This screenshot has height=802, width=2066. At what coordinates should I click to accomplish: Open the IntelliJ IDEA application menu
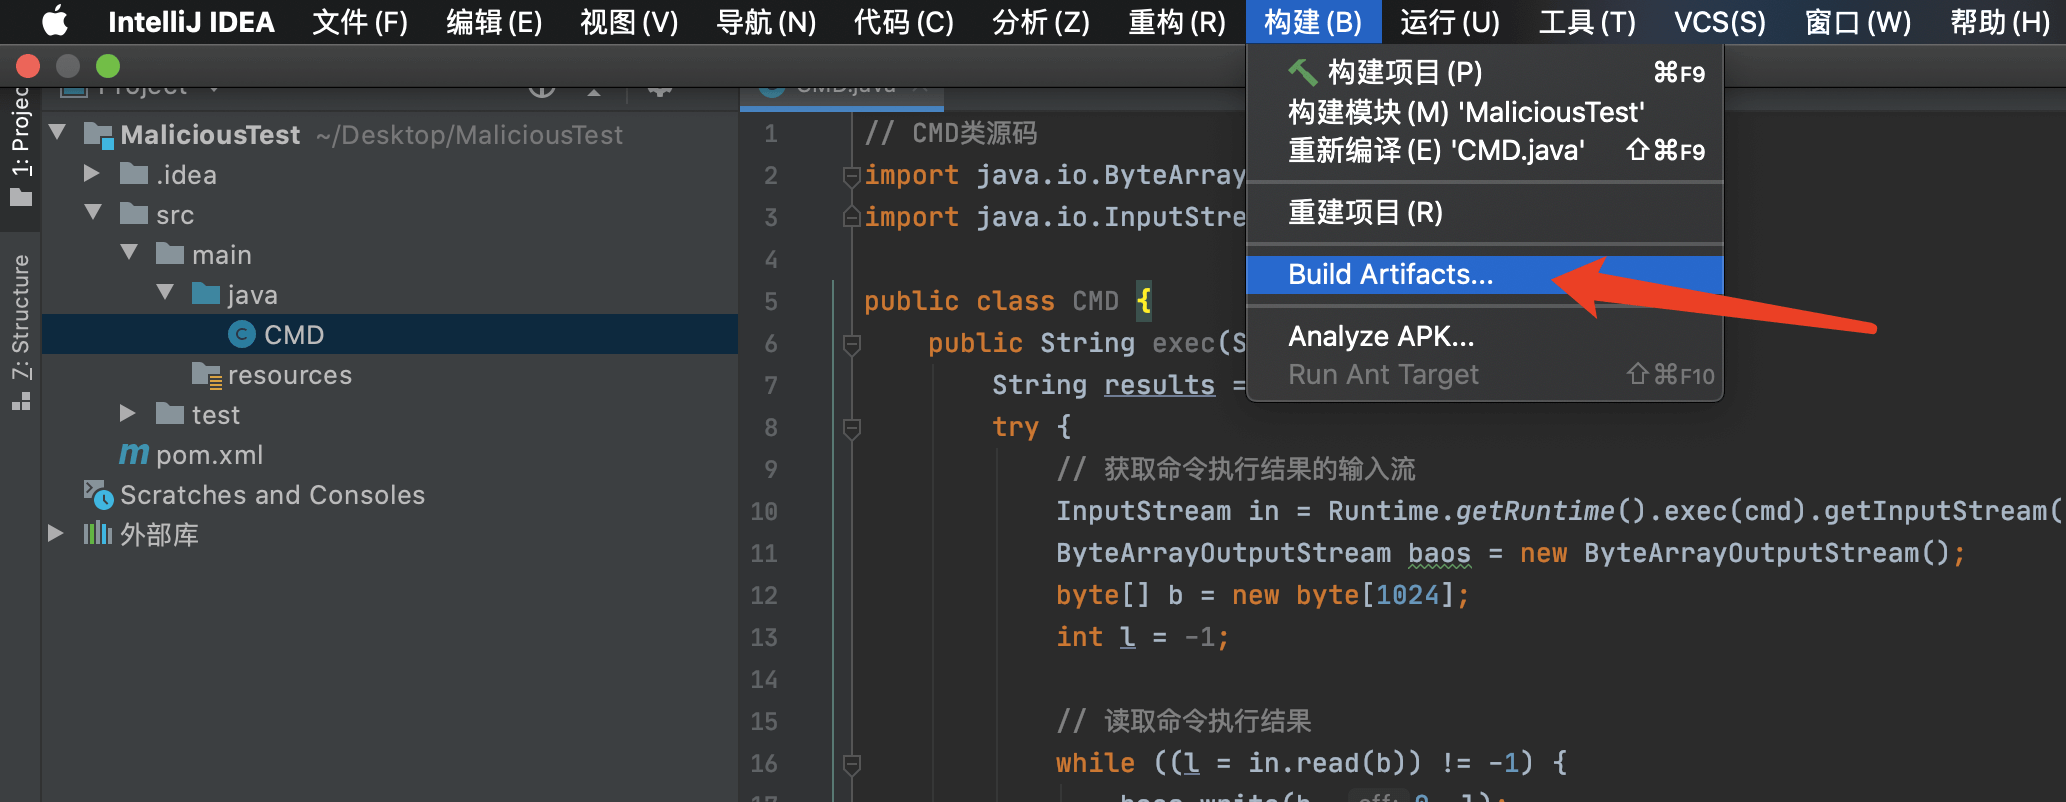pyautogui.click(x=191, y=22)
